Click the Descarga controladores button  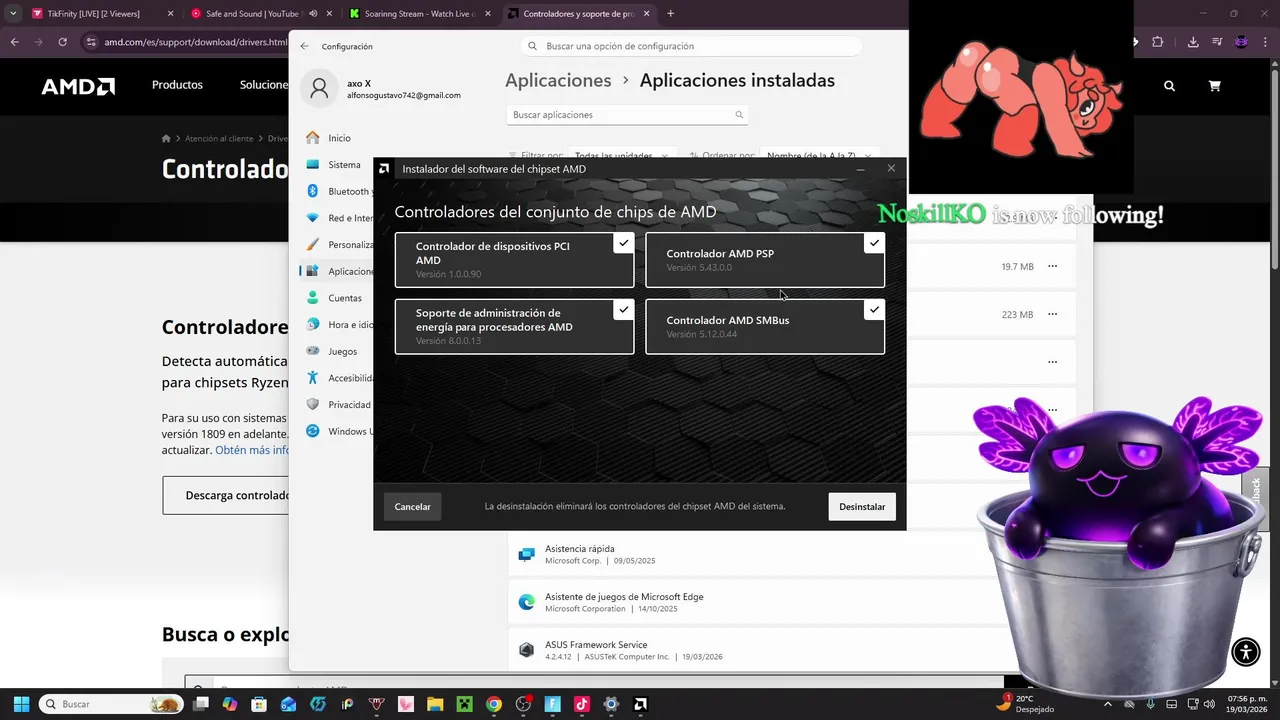pyautogui.click(x=226, y=495)
